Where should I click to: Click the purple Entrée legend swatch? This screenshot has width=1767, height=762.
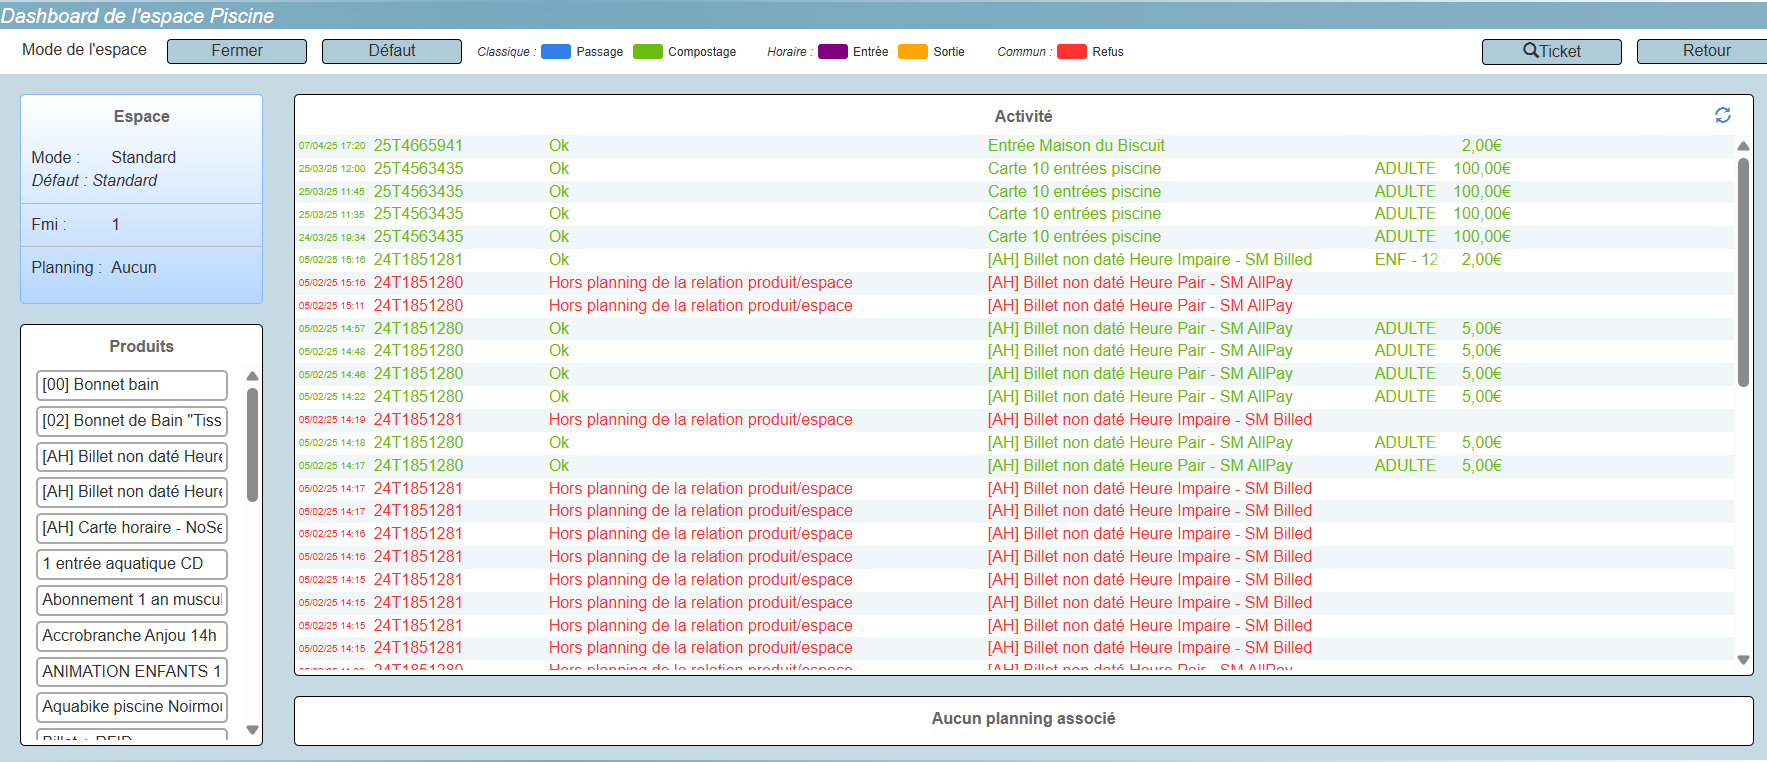pos(832,52)
